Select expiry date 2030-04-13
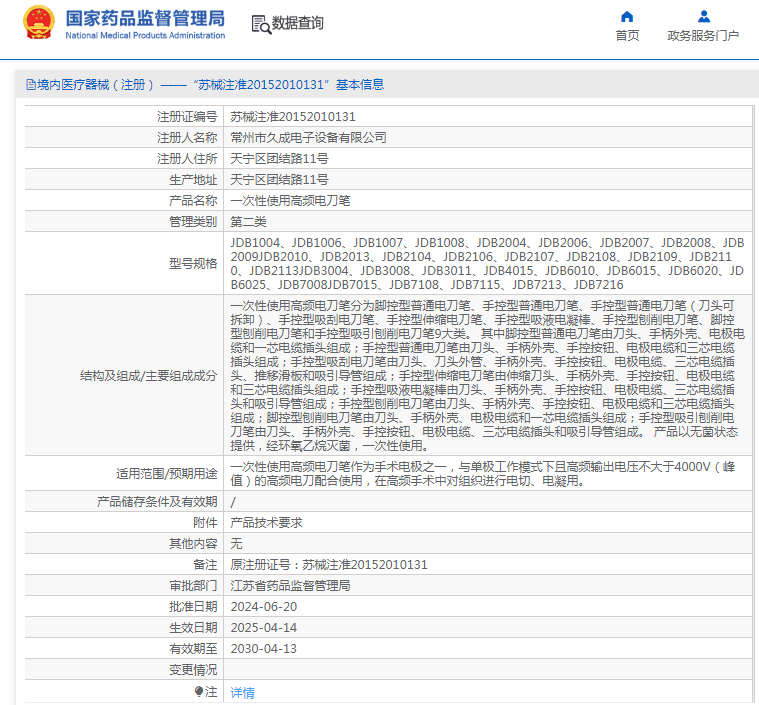 [264, 649]
